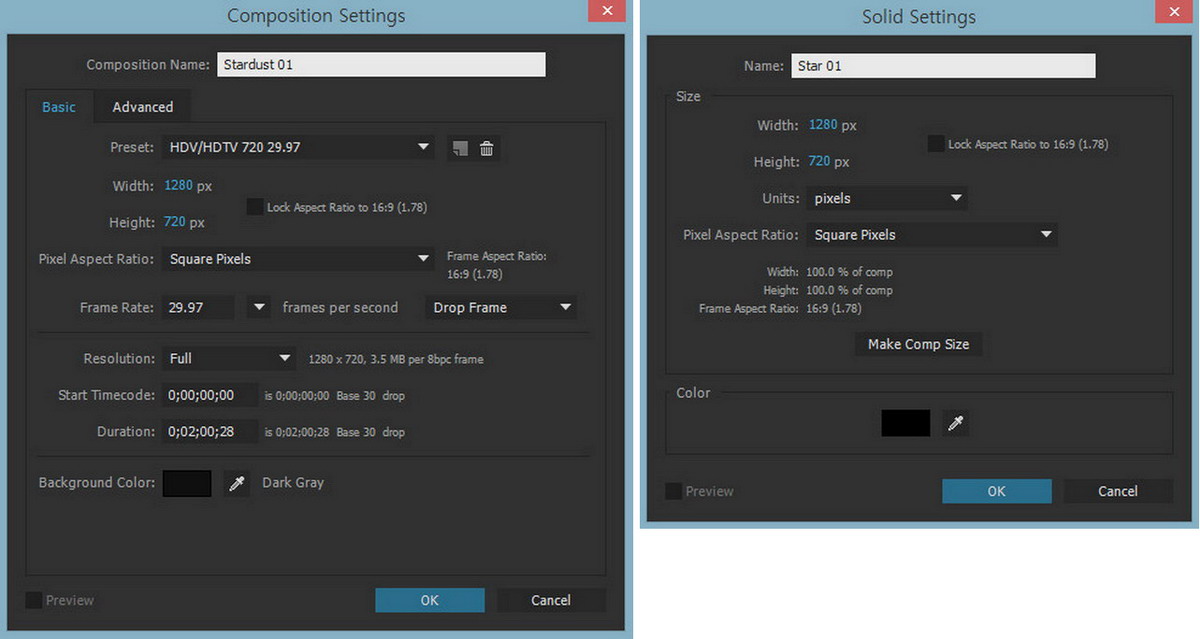This screenshot has height=639, width=1200.
Task: Open the Background Color swatch
Action: point(187,484)
